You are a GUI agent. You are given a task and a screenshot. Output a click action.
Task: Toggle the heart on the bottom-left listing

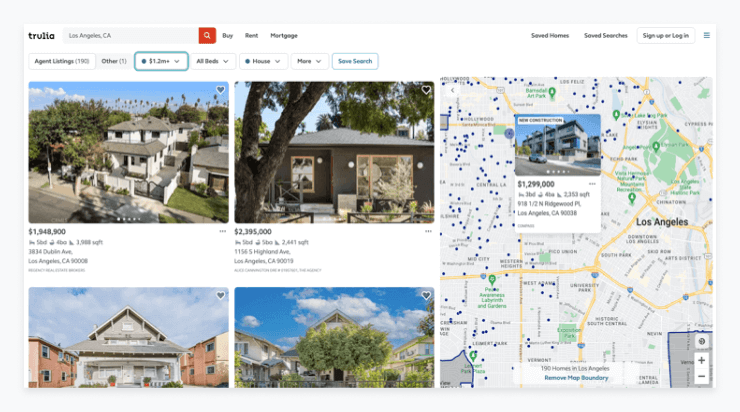220,296
